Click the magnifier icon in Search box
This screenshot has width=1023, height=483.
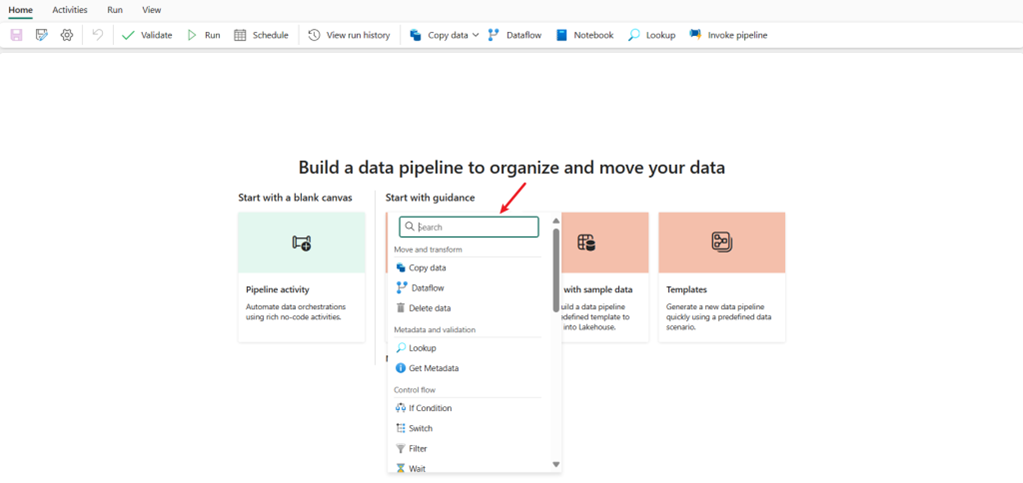pyautogui.click(x=410, y=227)
